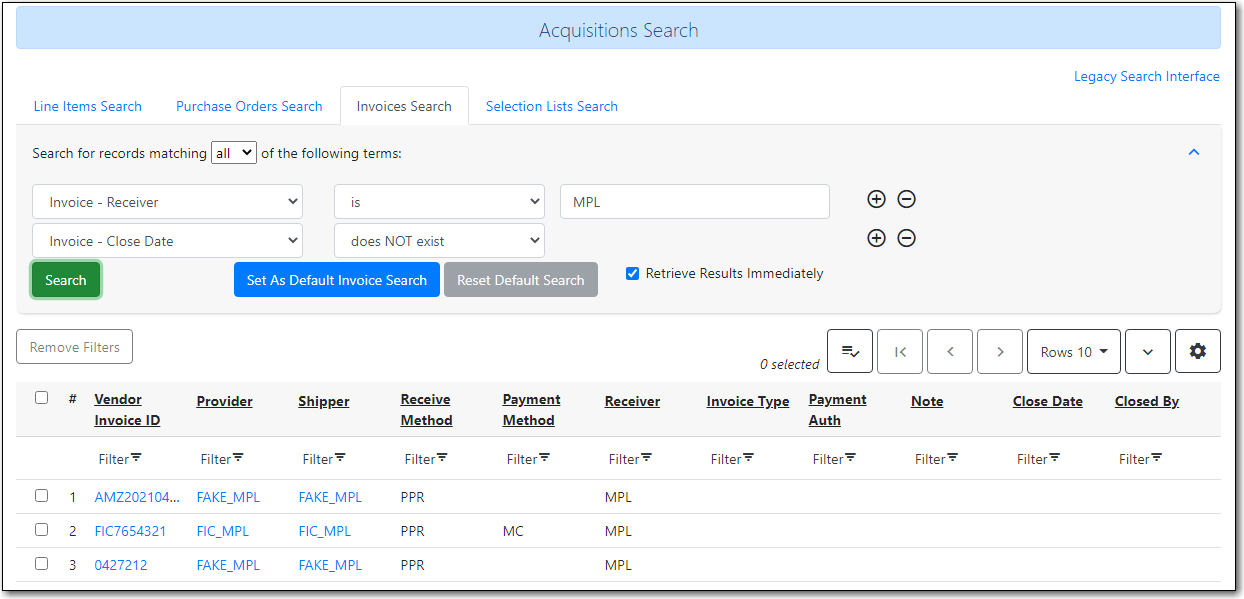This screenshot has width=1244, height=599.
Task: Open the row selection actions icon
Action: click(x=849, y=351)
